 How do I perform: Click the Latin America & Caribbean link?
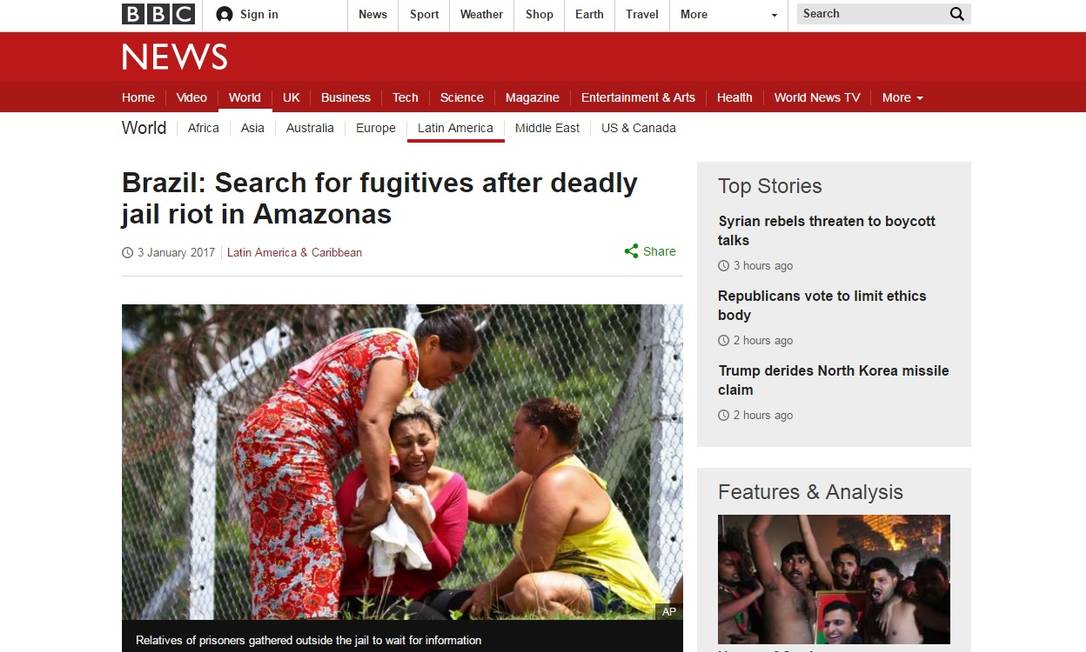pyautogui.click(x=294, y=253)
